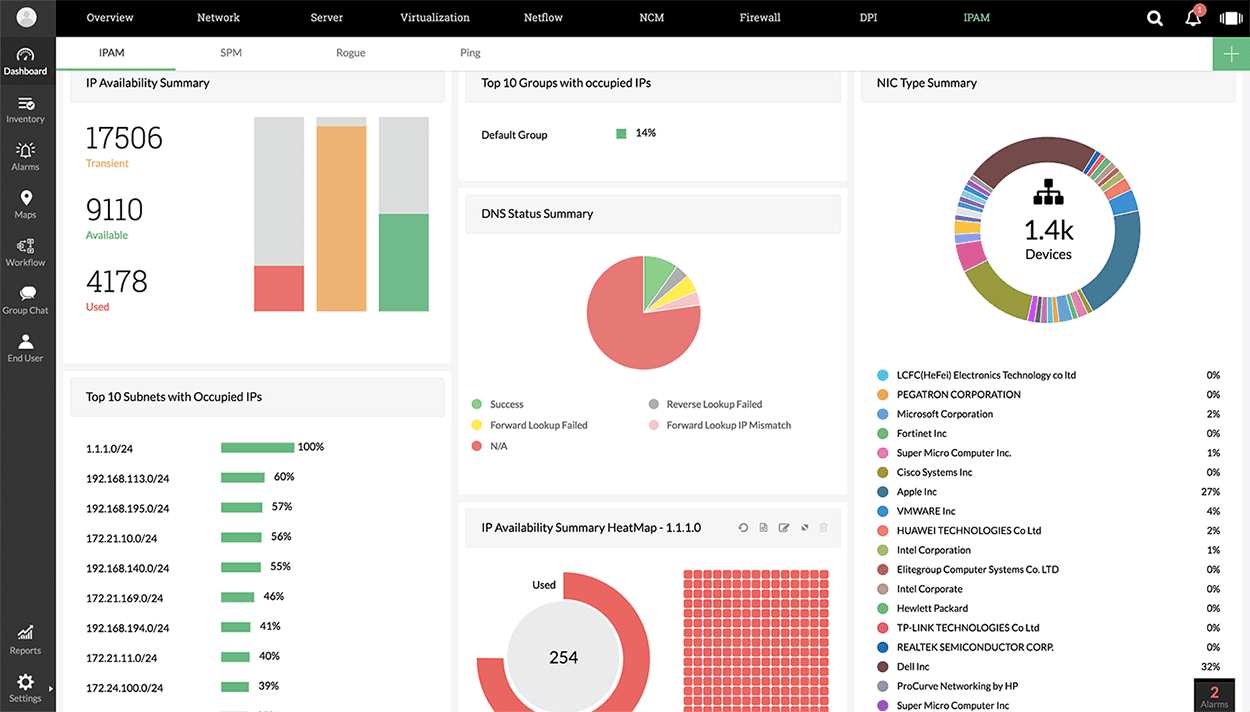Click the green add widget button

[1231, 54]
